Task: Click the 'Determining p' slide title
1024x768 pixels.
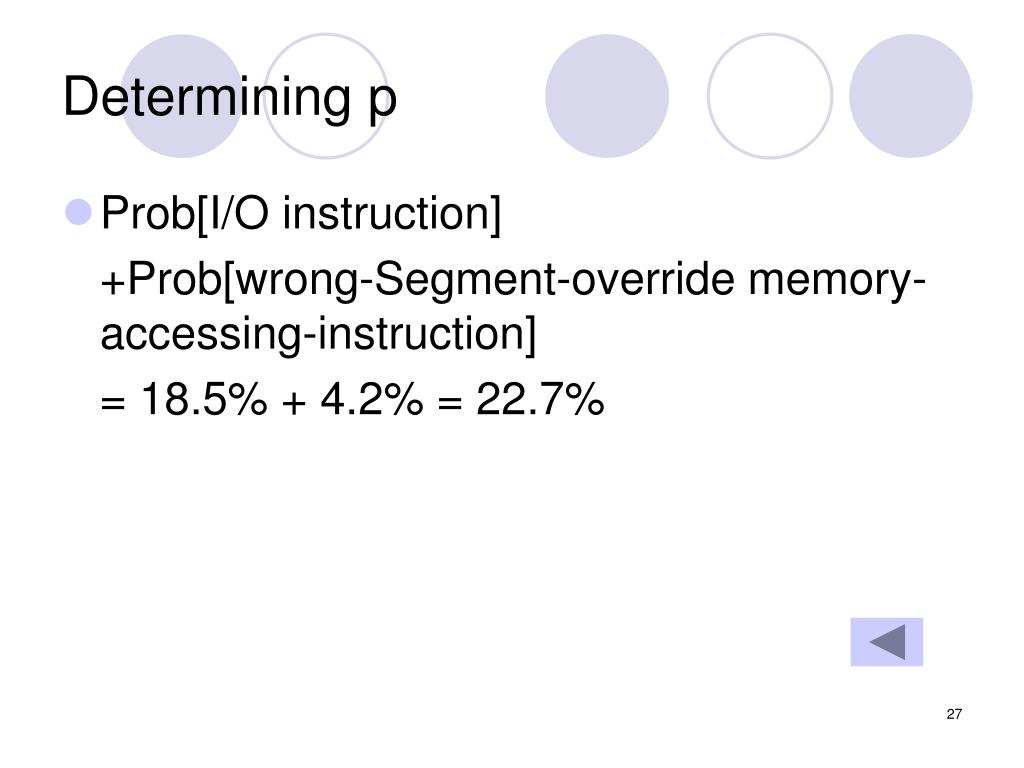Action: 230,98
